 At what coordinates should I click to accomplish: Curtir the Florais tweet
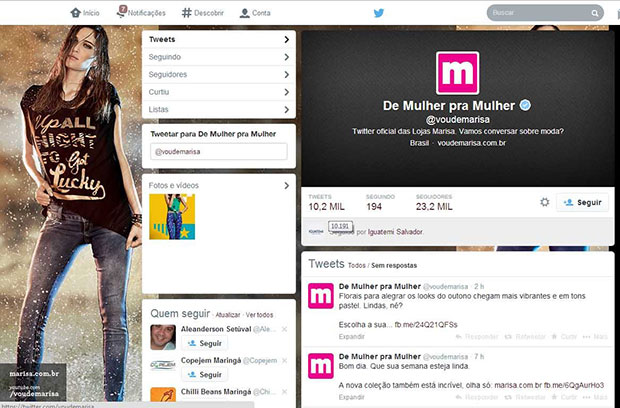pyautogui.click(x=564, y=336)
